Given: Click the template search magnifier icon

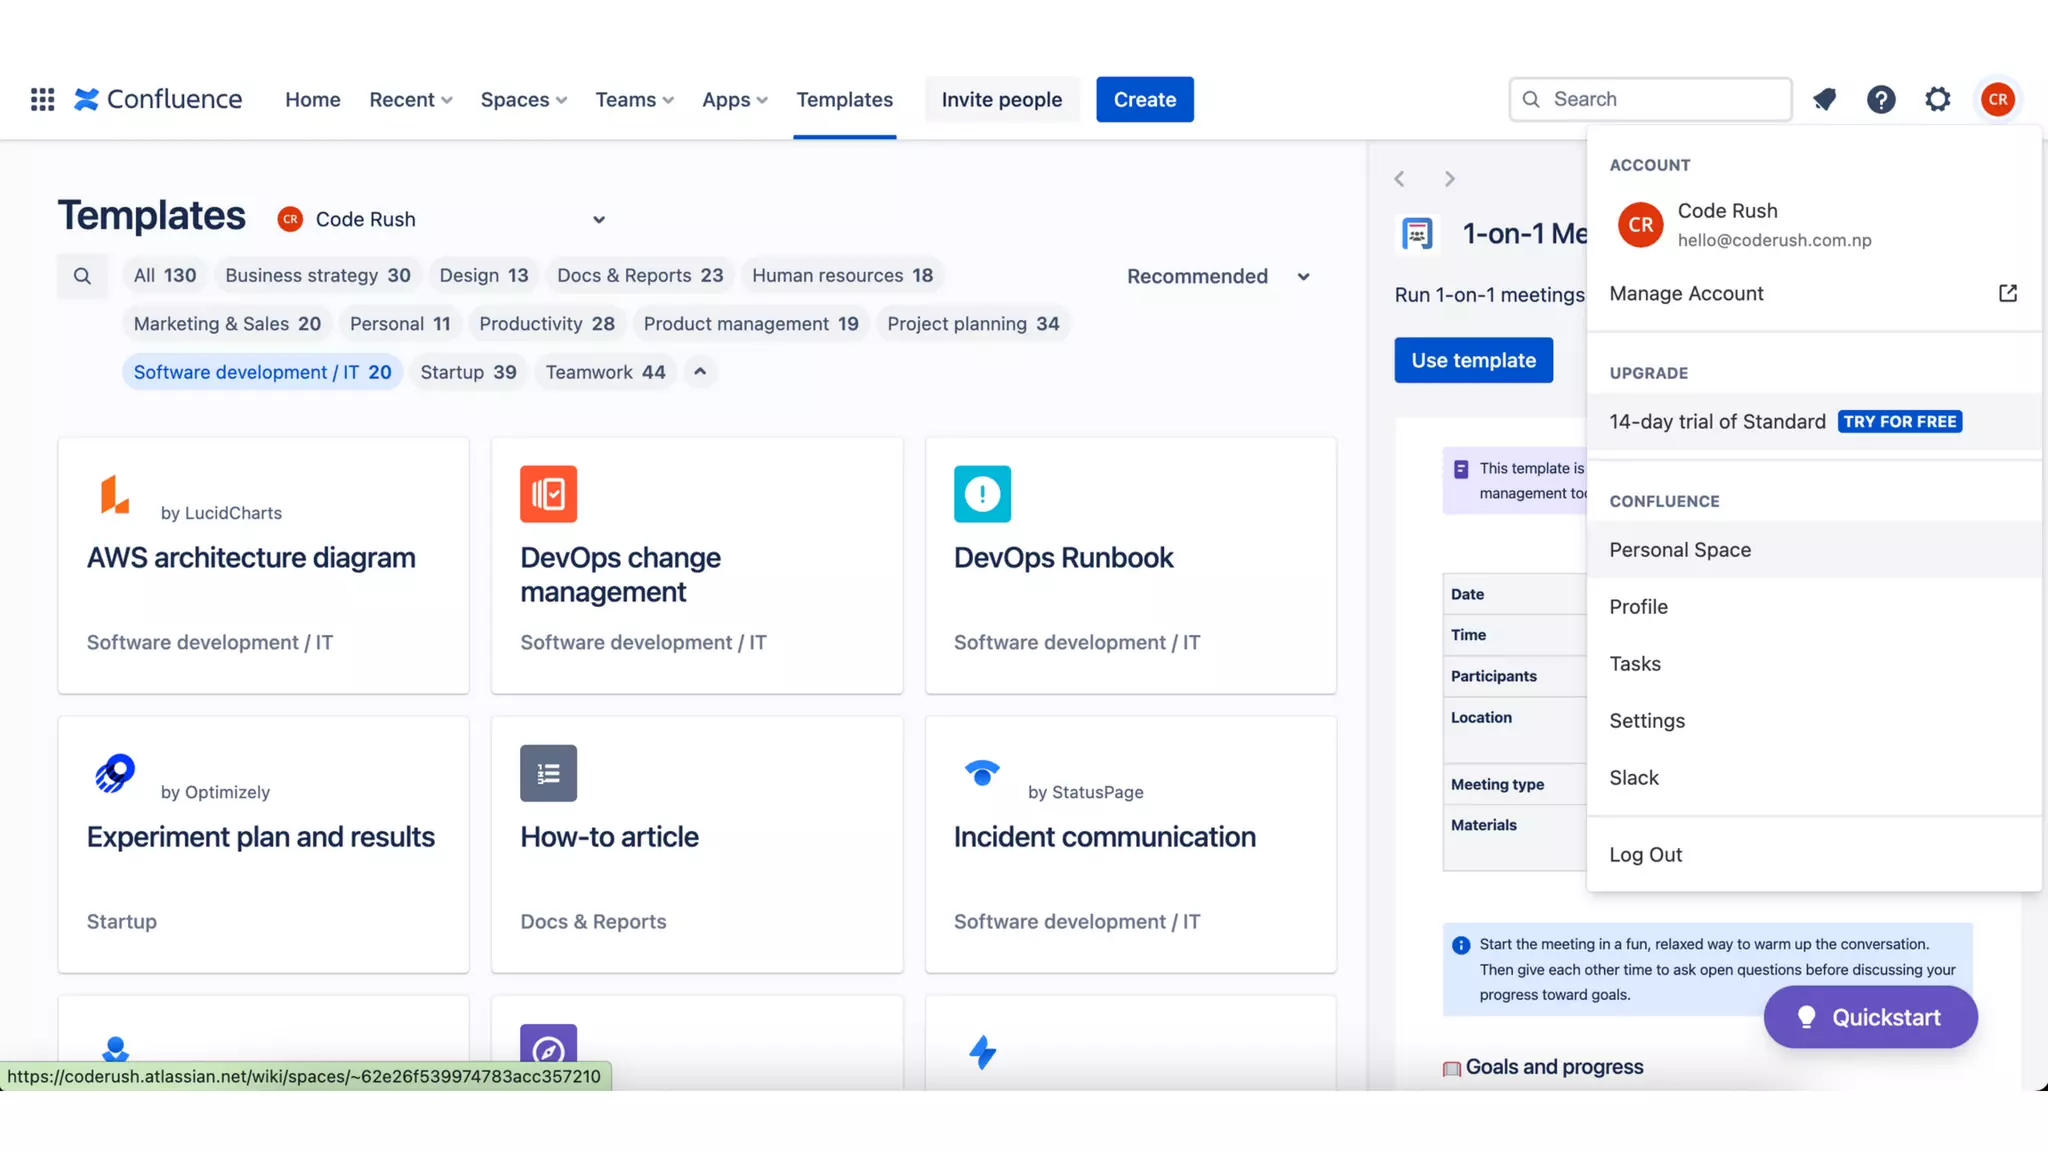Looking at the screenshot, I should [82, 276].
